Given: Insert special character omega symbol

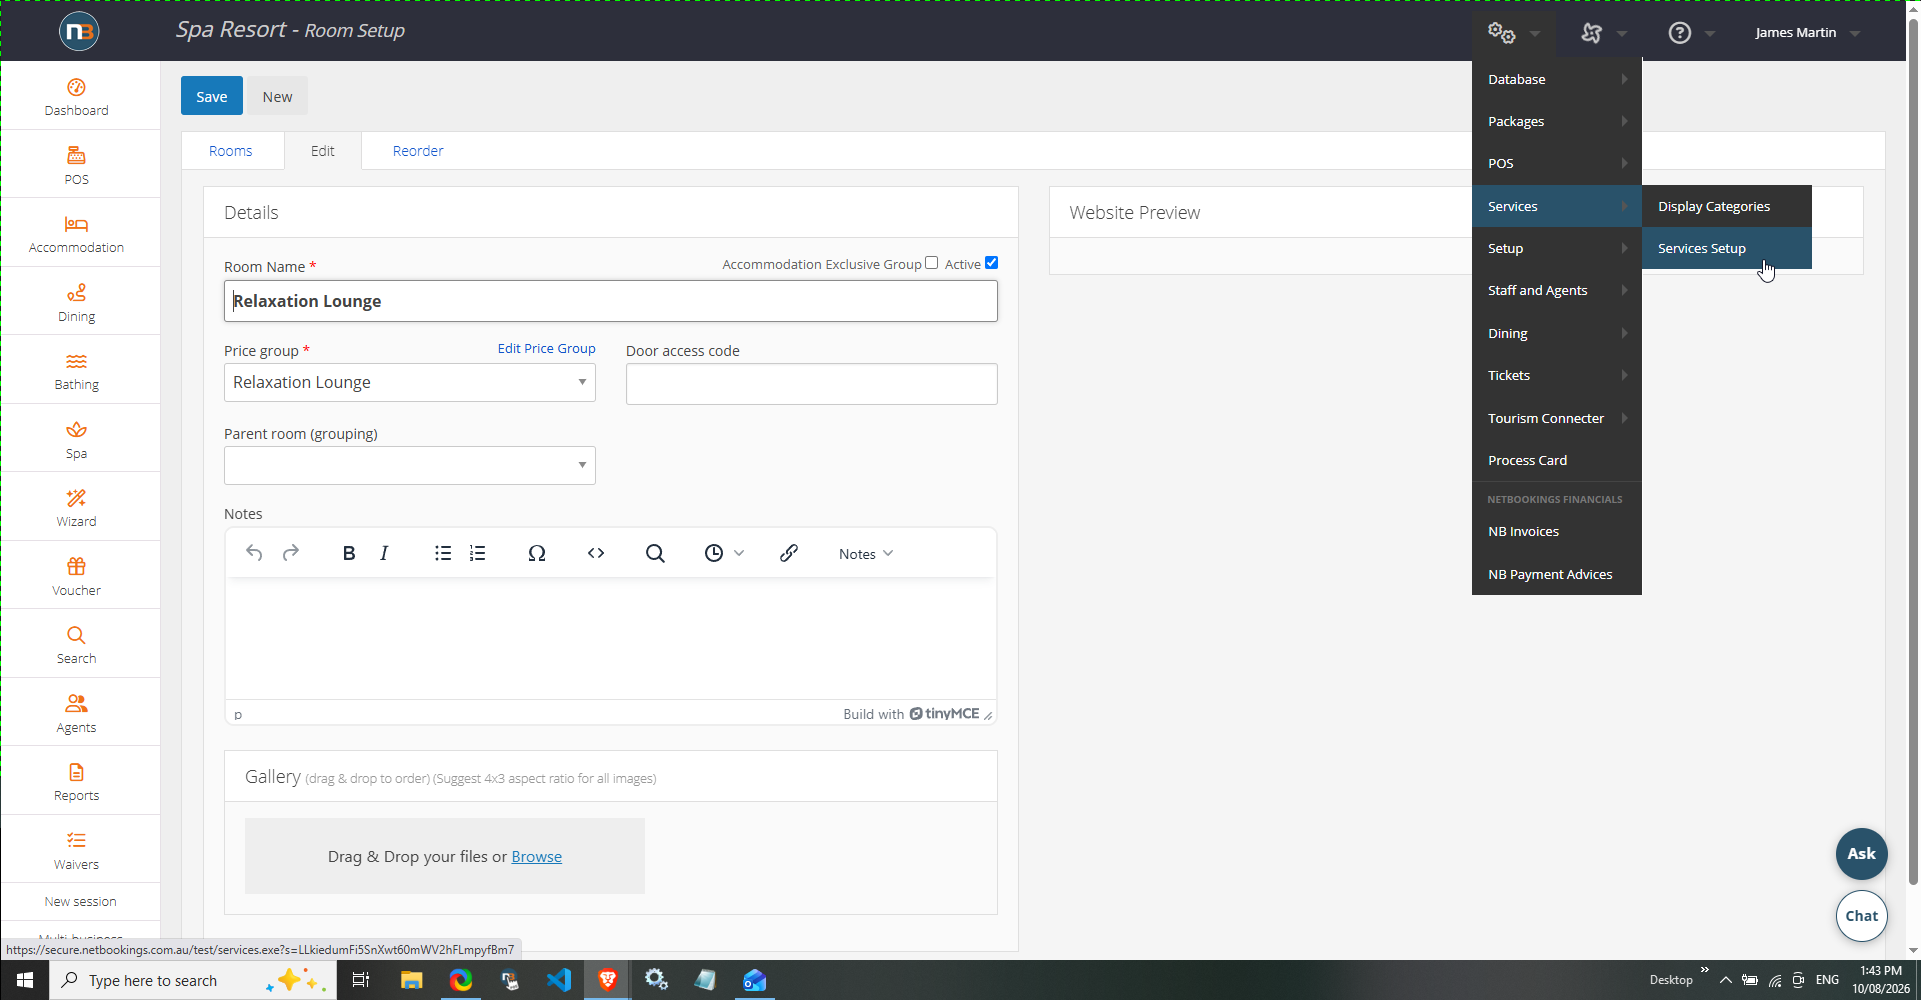Looking at the screenshot, I should pos(537,553).
